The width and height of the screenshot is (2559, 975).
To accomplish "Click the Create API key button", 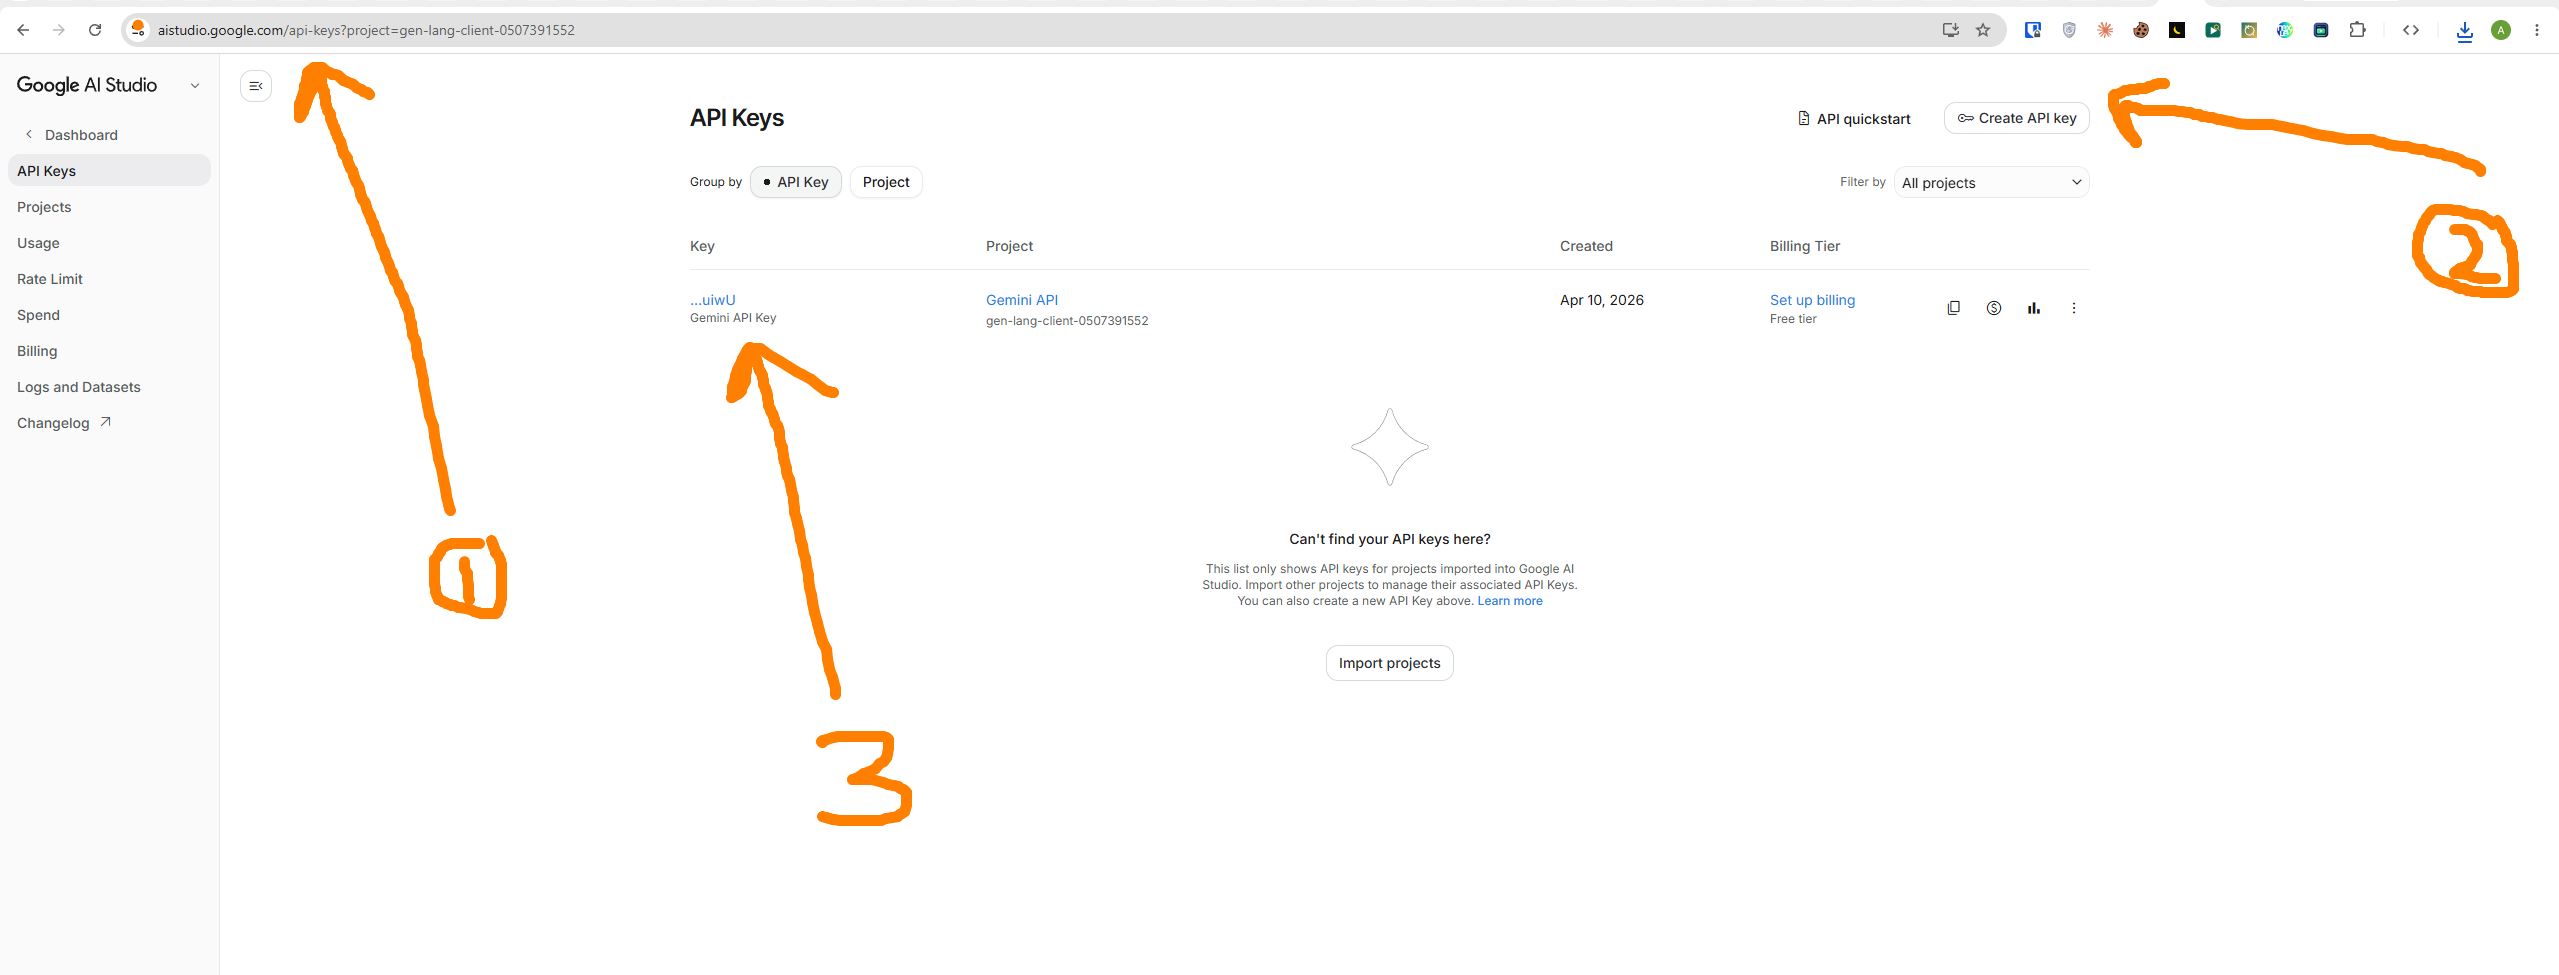I will pos(2016,118).
